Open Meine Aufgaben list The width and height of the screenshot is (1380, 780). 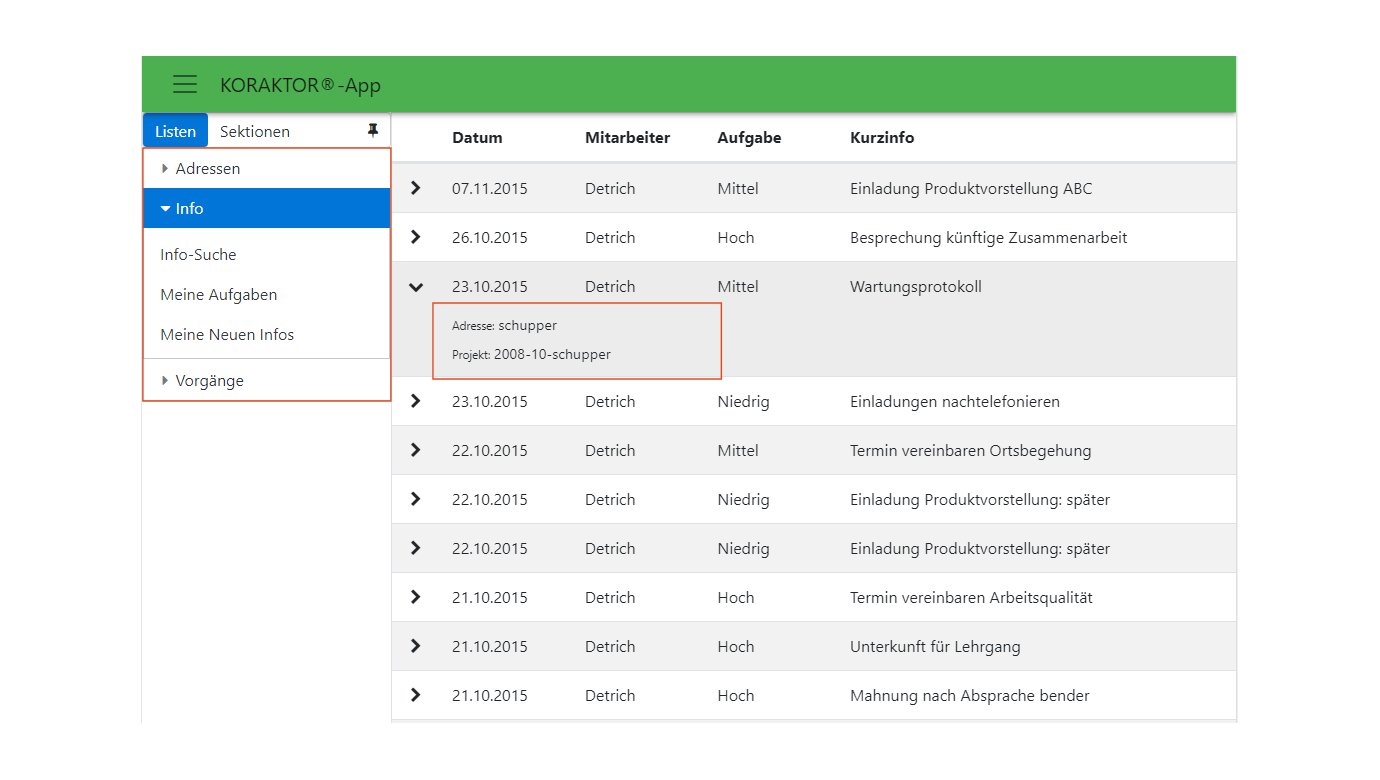218,295
